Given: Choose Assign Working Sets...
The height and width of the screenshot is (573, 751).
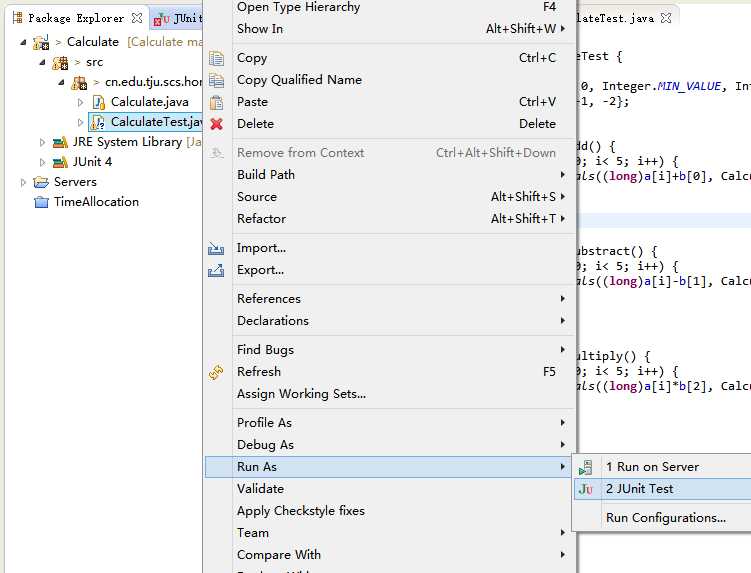Looking at the screenshot, I should 390,394.
